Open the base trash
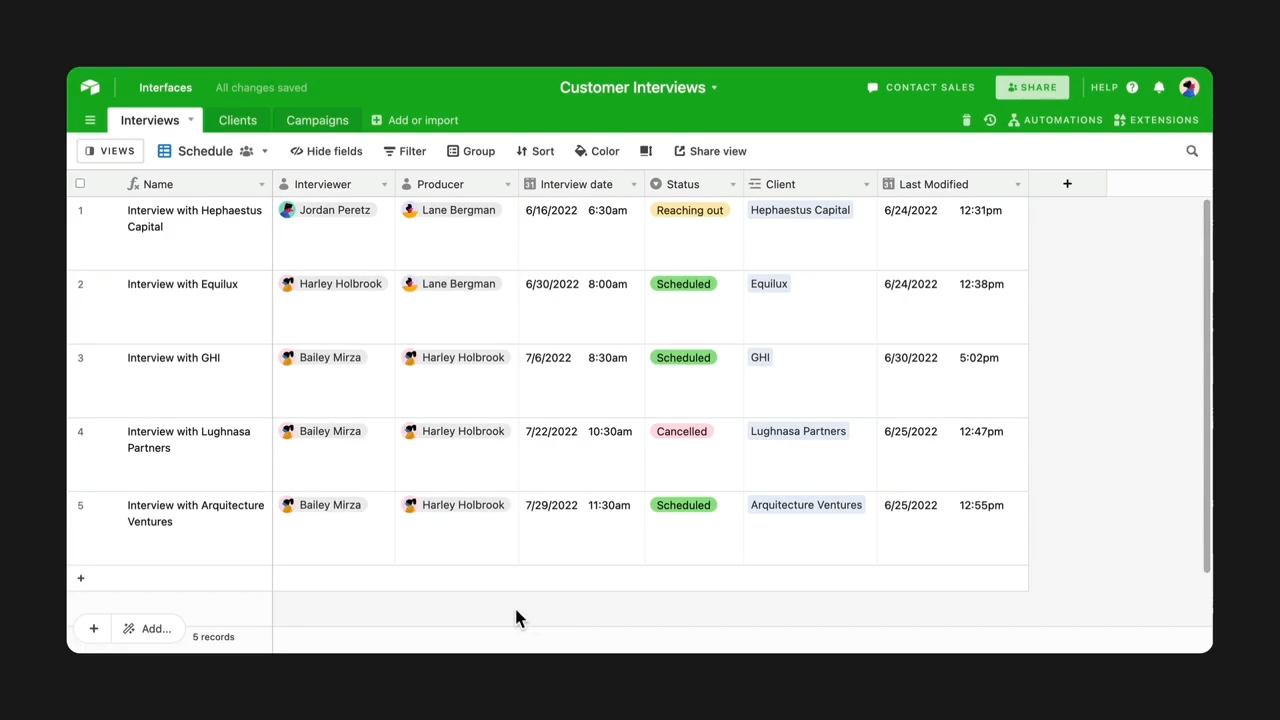 [x=966, y=120]
